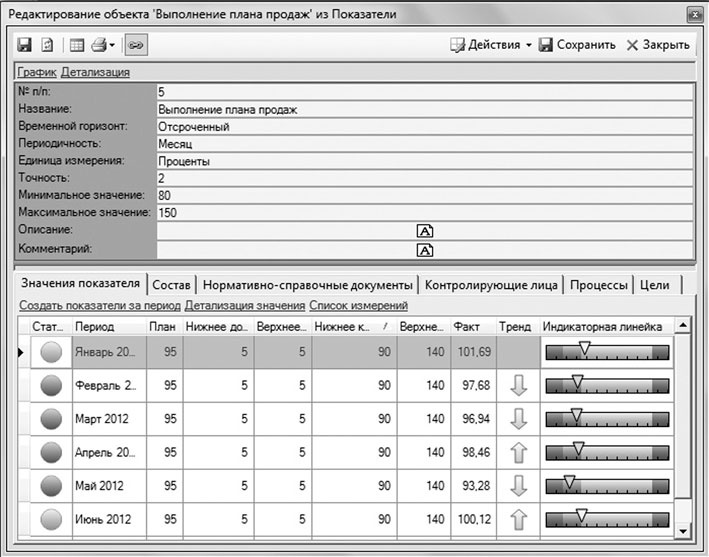The height and width of the screenshot is (557, 709).
Task: Toggle the chain link toolbar button
Action: tap(135, 45)
